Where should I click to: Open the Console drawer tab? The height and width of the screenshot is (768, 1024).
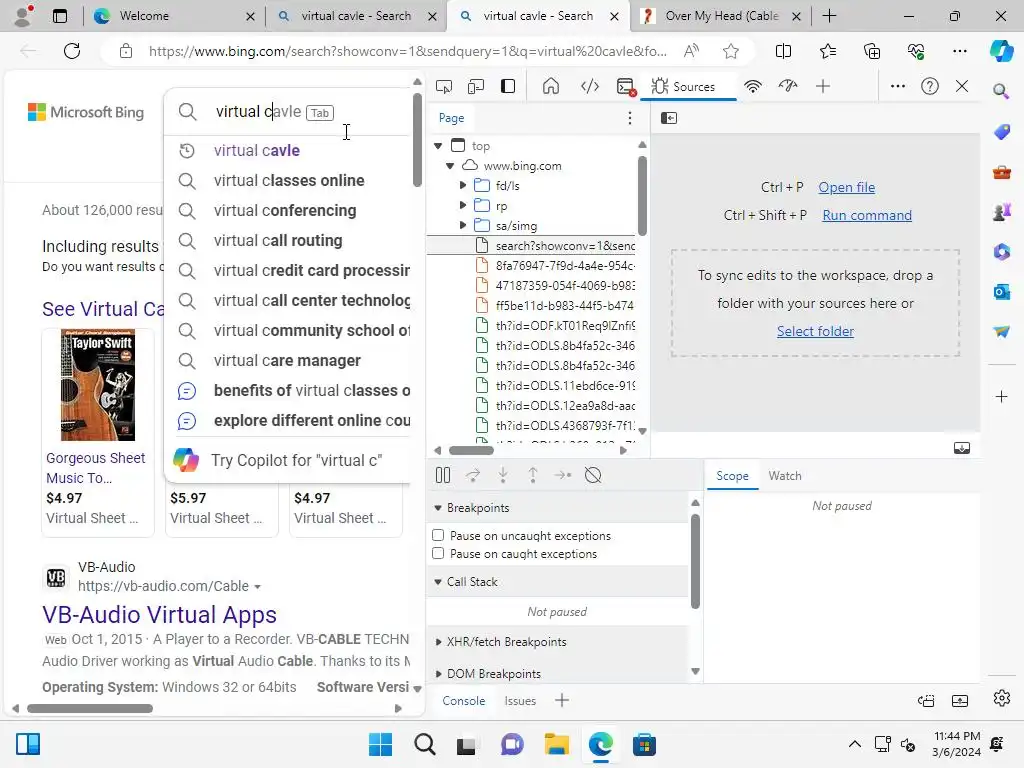pos(464,701)
